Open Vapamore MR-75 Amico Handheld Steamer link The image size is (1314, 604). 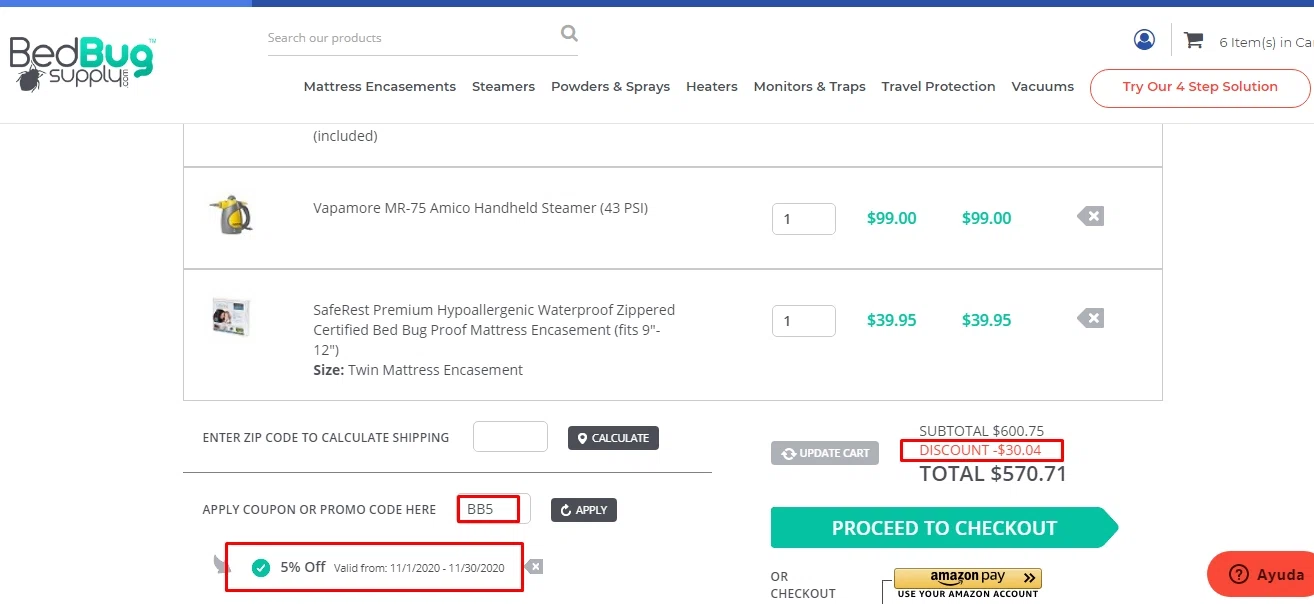click(480, 208)
